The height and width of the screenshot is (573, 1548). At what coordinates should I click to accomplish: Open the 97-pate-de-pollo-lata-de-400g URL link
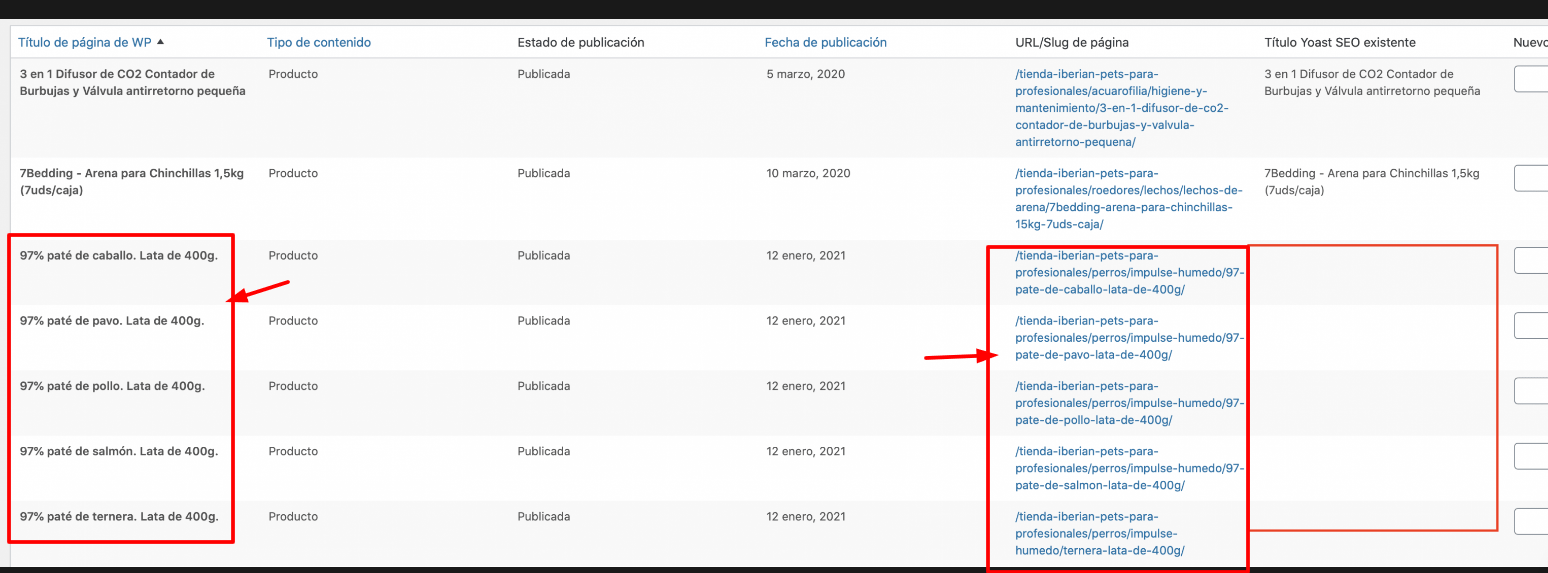[1129, 403]
